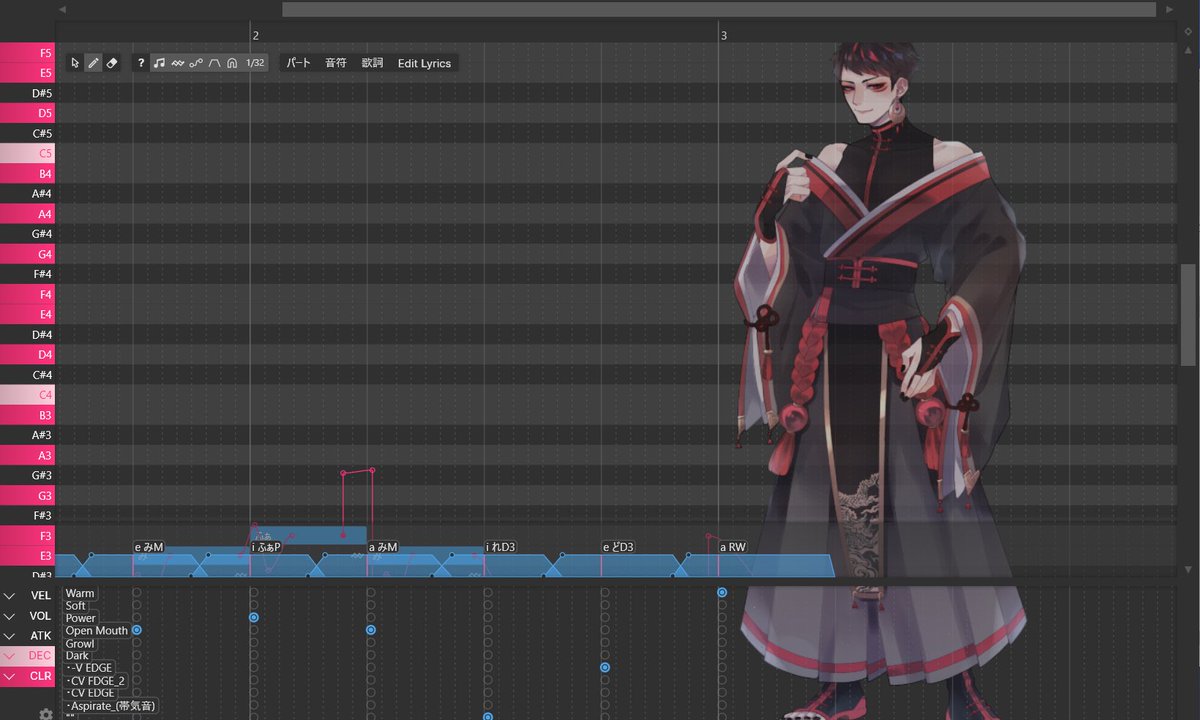
Task: Click the F#3 piano key
Action: point(28,515)
